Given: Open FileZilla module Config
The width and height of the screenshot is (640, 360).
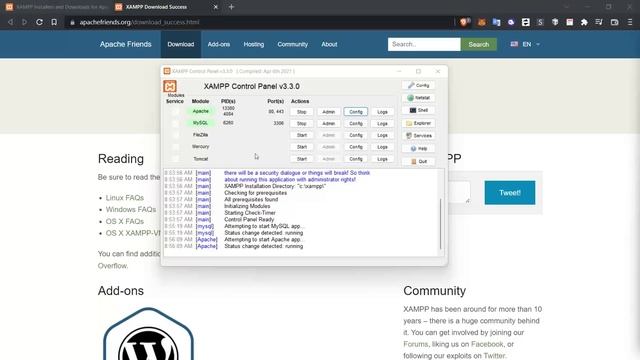Looking at the screenshot, I should click(x=356, y=135).
